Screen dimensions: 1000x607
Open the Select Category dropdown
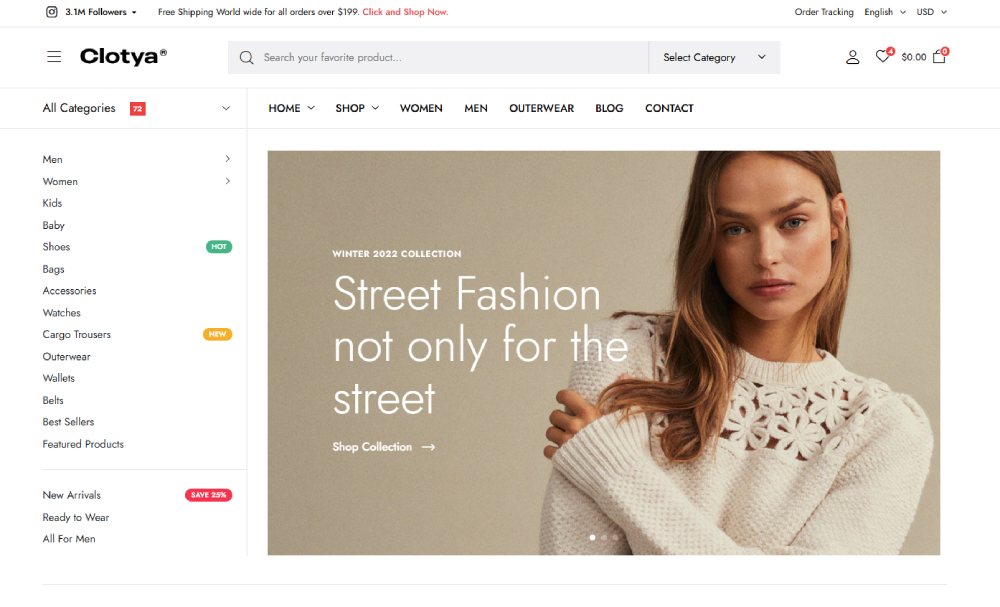[714, 58]
